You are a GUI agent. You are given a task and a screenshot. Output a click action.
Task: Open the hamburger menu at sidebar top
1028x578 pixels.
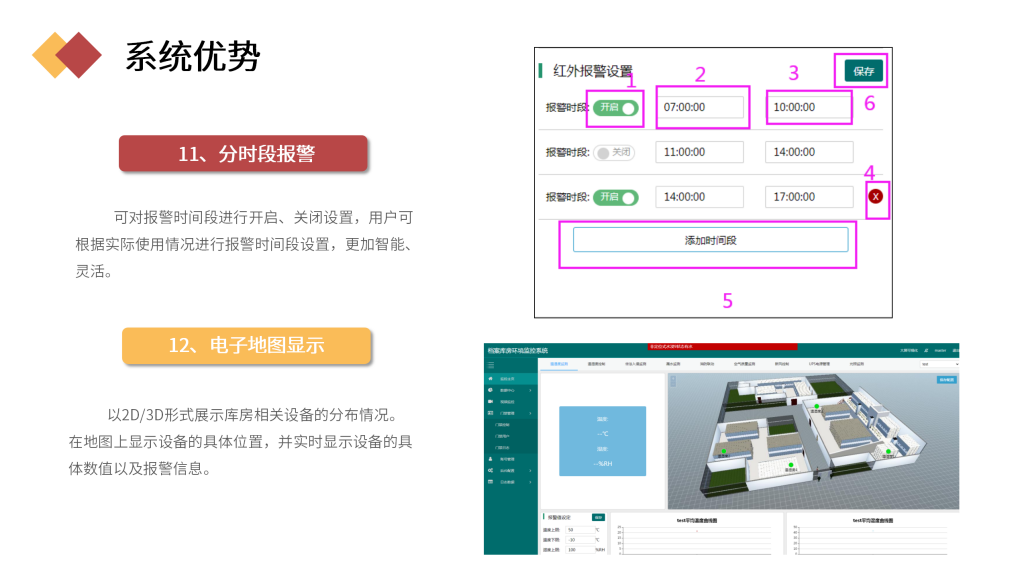pos(491,365)
